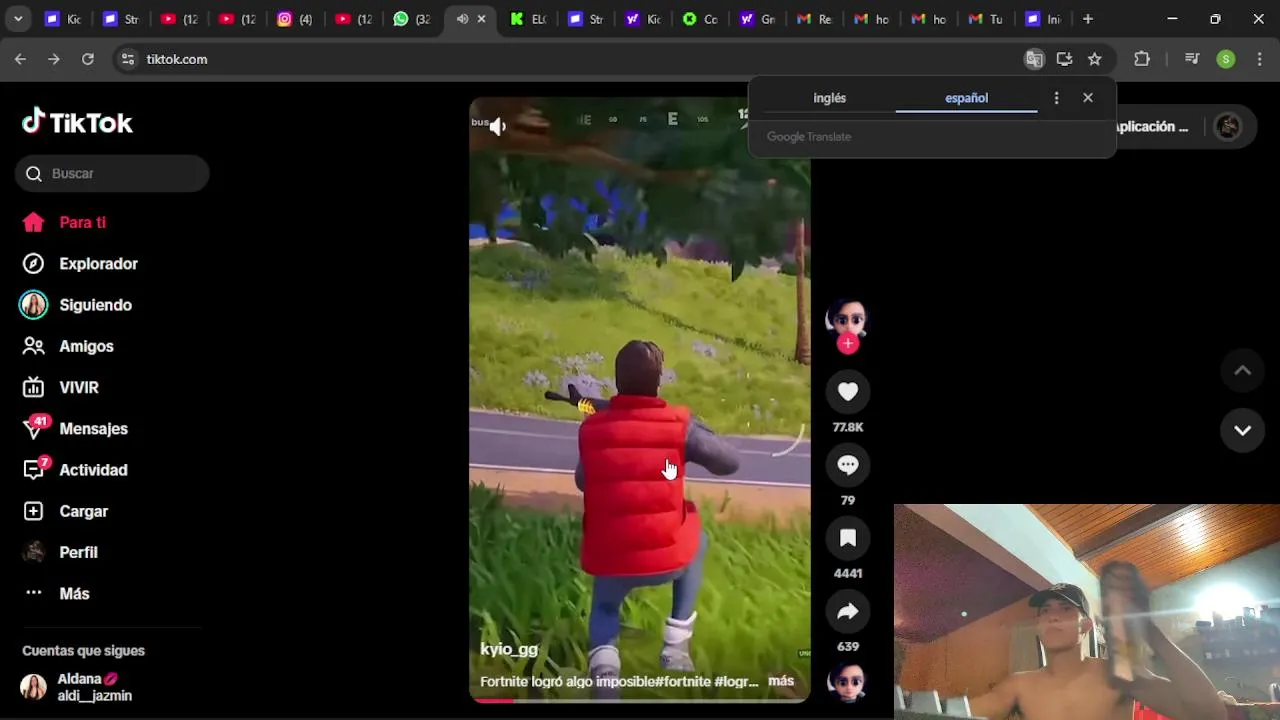This screenshot has height=720, width=1280.
Task: Reload the TikTok page
Action: coord(88,59)
